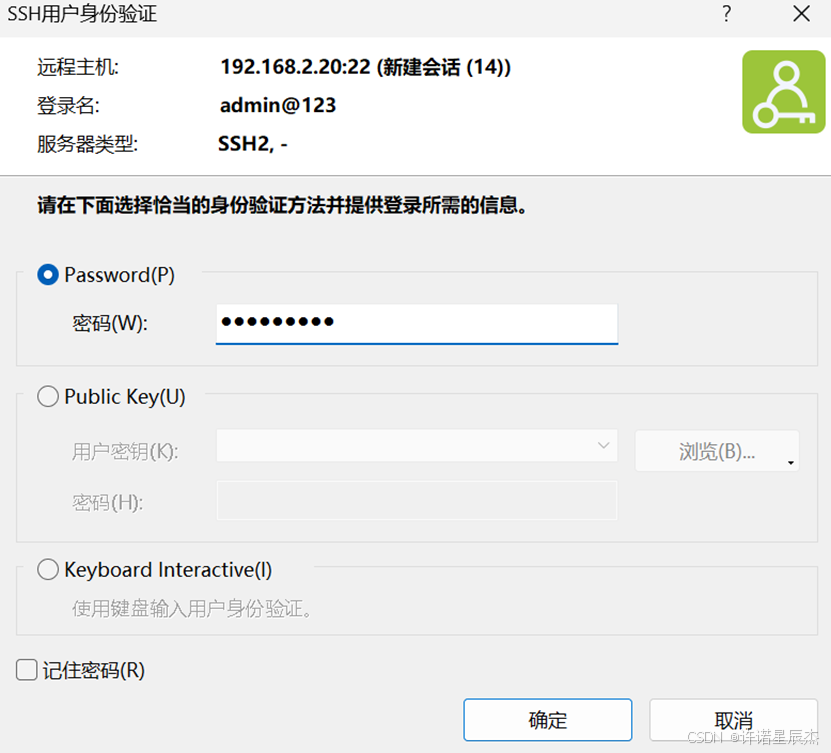Screen dimensions: 831x753
Task: Click the SSH2 server type label
Action: tap(246, 143)
